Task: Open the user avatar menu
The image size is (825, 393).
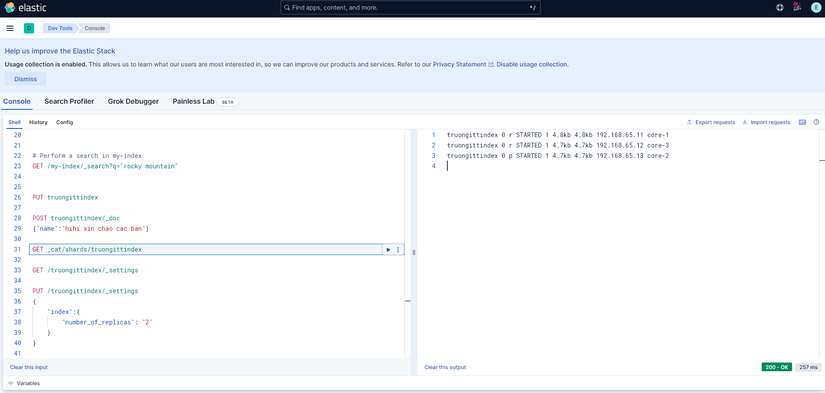Action: (x=816, y=8)
